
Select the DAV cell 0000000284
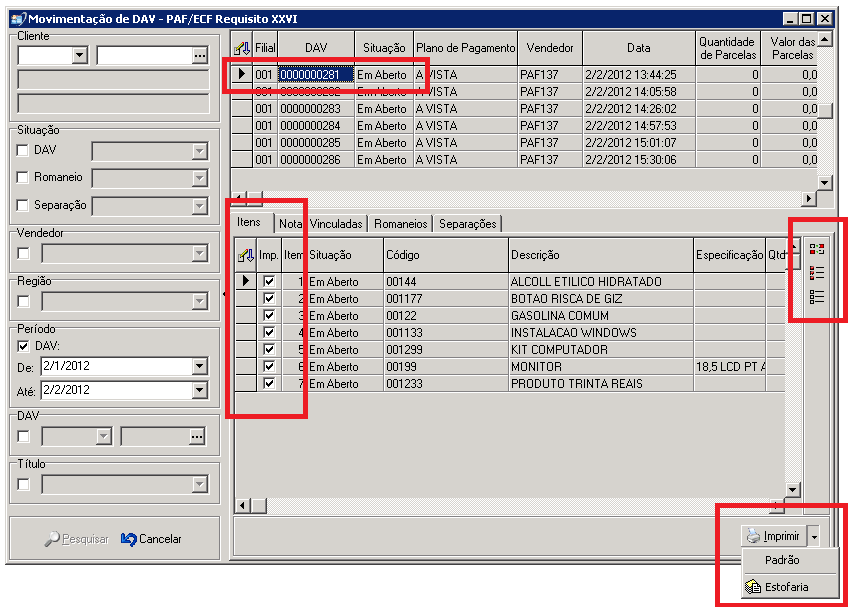[x=316, y=126]
